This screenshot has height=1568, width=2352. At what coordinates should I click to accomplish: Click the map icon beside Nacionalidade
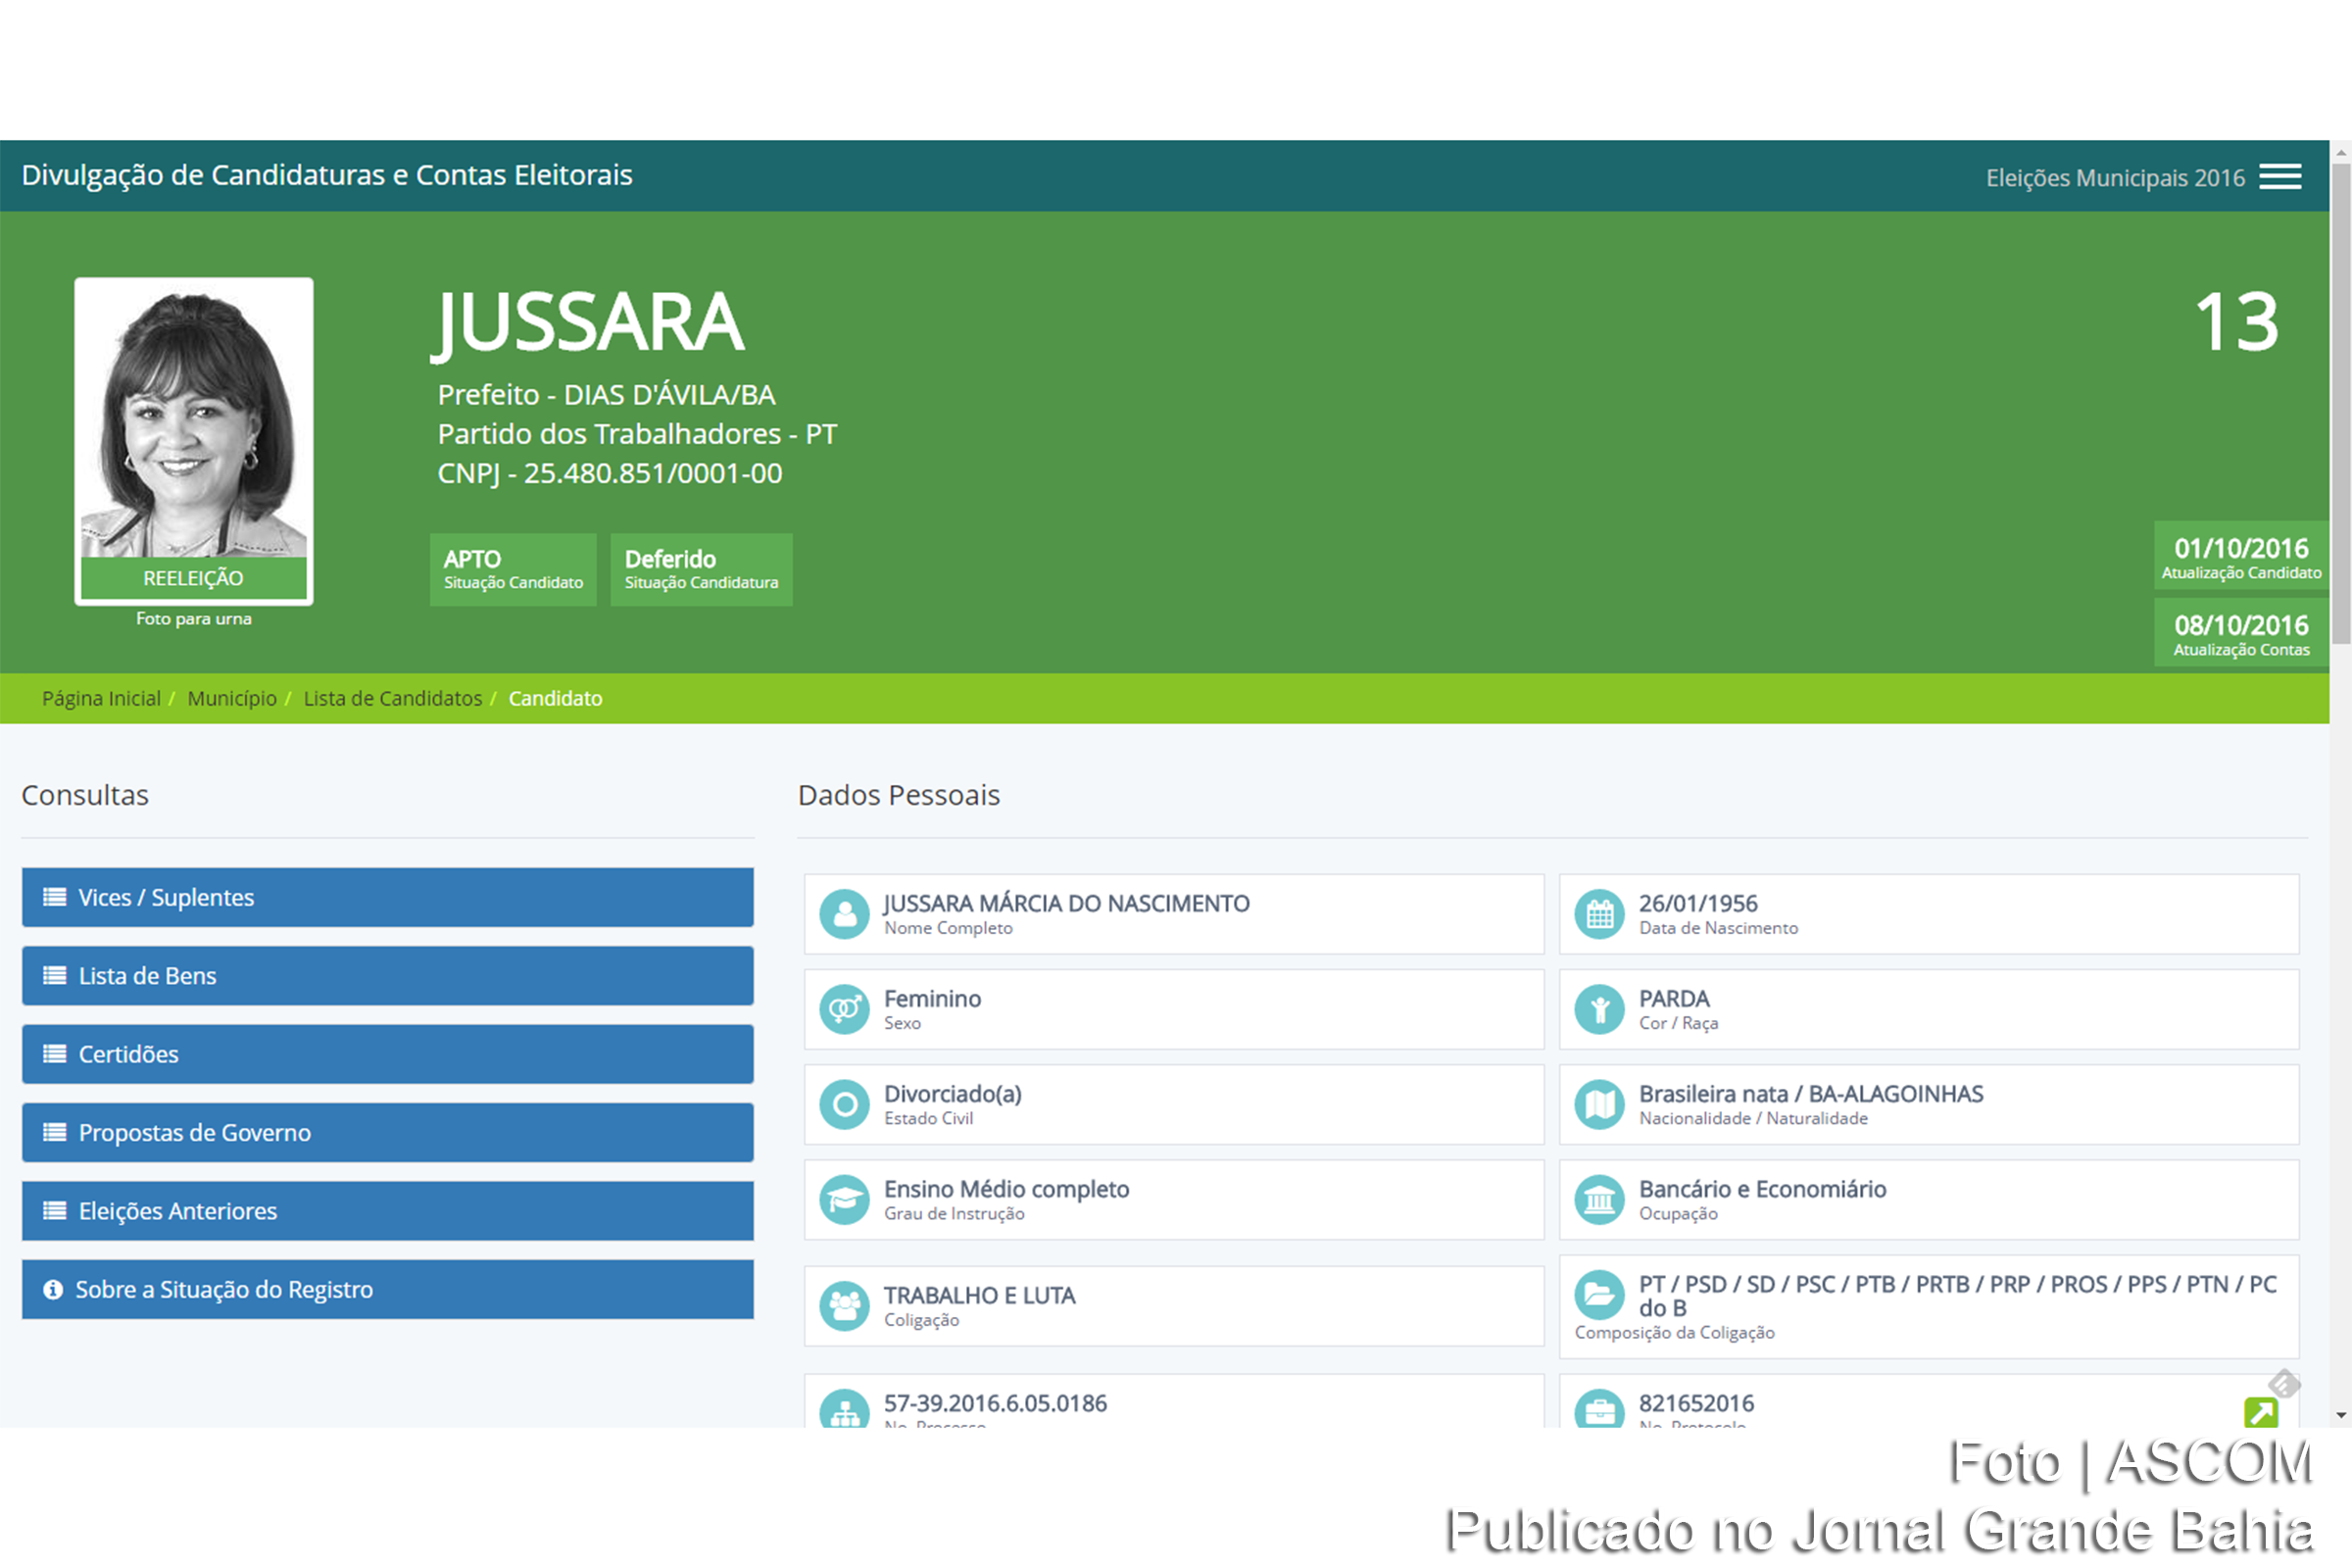coord(1599,1104)
